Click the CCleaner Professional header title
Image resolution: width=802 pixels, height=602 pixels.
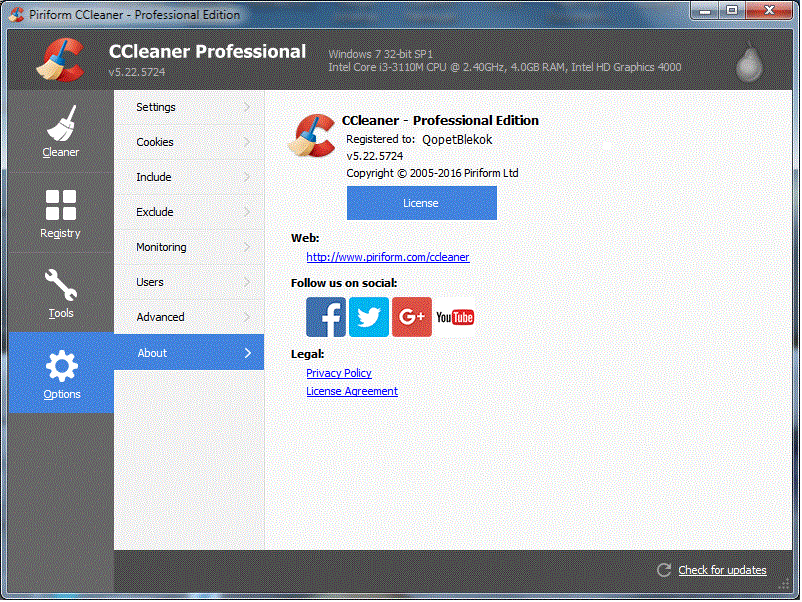click(x=207, y=52)
